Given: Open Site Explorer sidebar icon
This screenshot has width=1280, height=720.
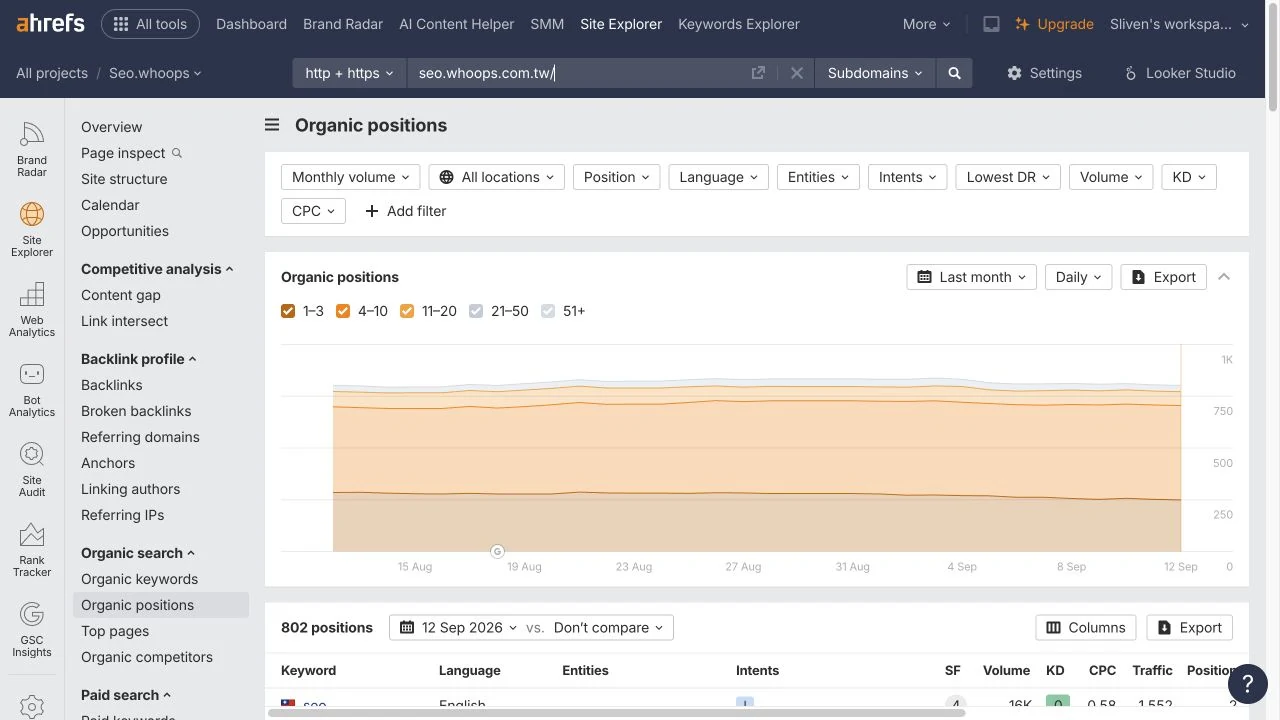Looking at the screenshot, I should coord(32,230).
